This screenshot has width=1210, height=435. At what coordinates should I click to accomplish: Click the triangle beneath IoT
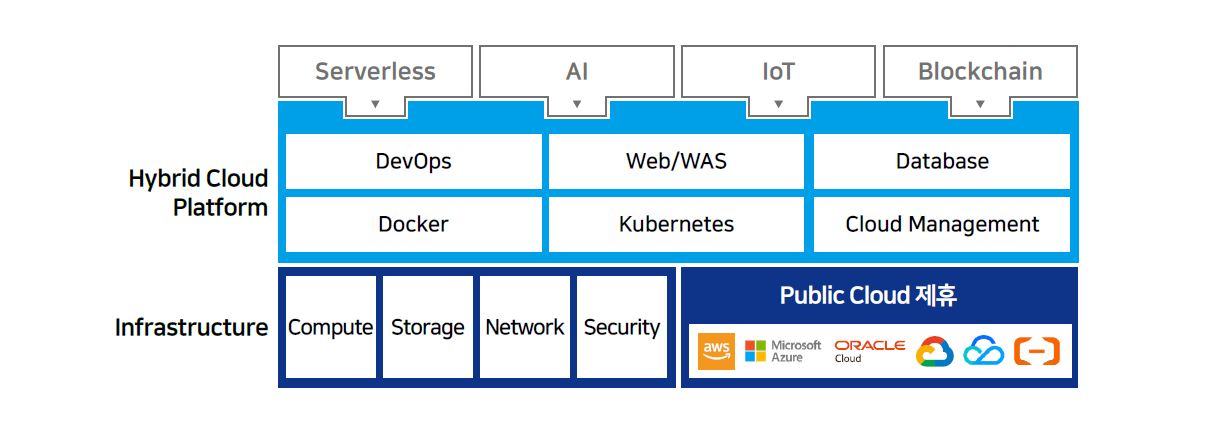779,104
